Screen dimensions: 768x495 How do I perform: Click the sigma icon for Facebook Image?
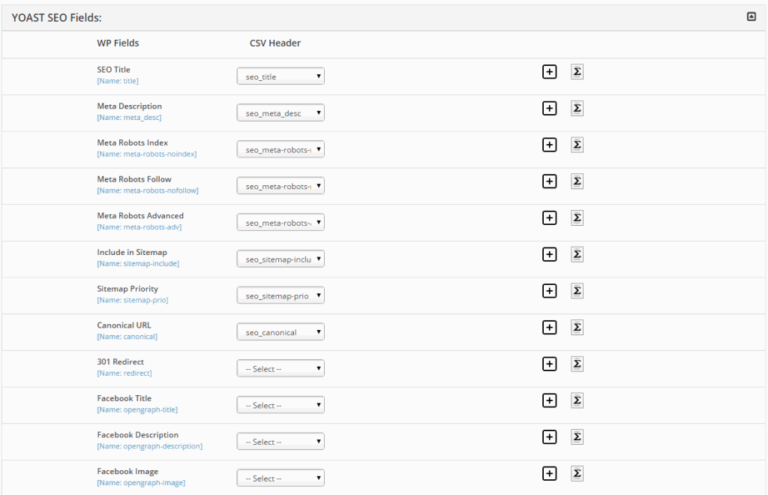(577, 473)
